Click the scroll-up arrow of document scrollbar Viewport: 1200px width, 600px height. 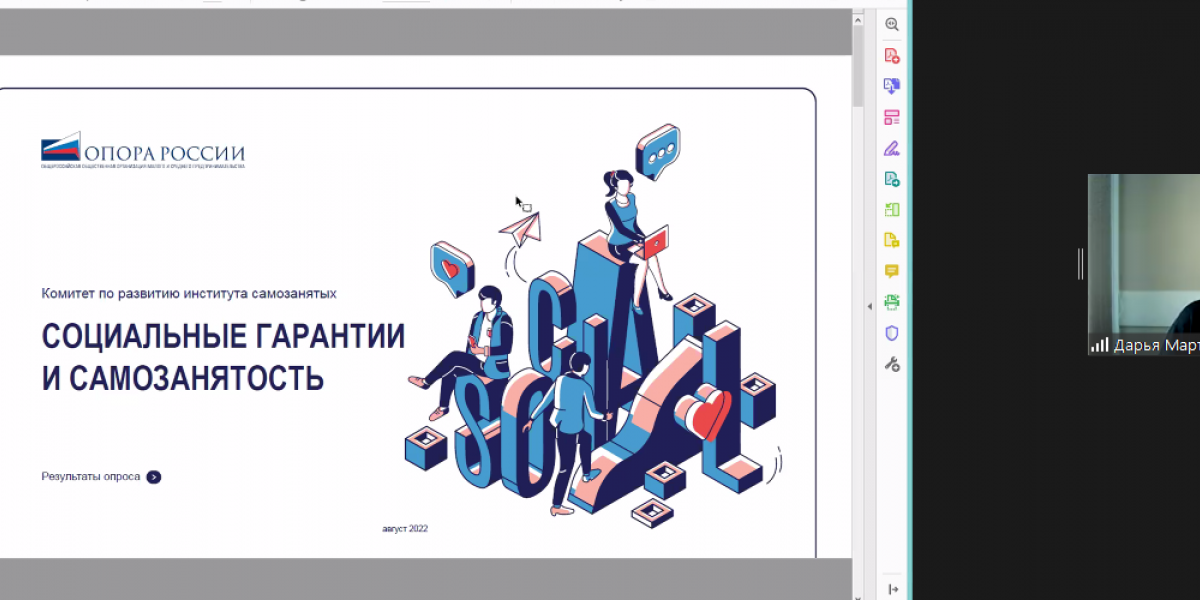click(858, 17)
